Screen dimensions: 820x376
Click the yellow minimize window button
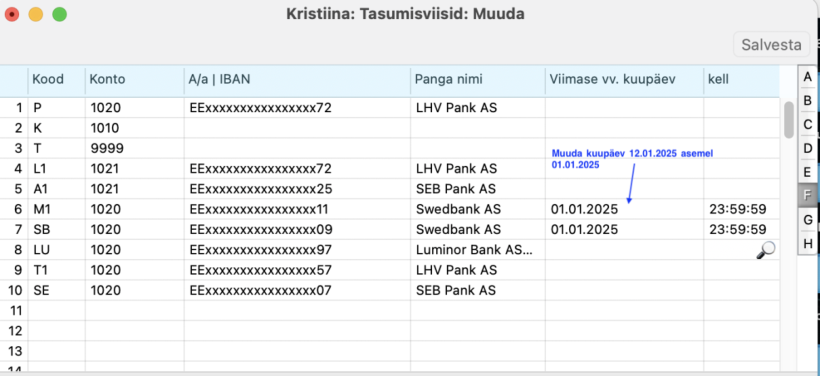(35, 14)
